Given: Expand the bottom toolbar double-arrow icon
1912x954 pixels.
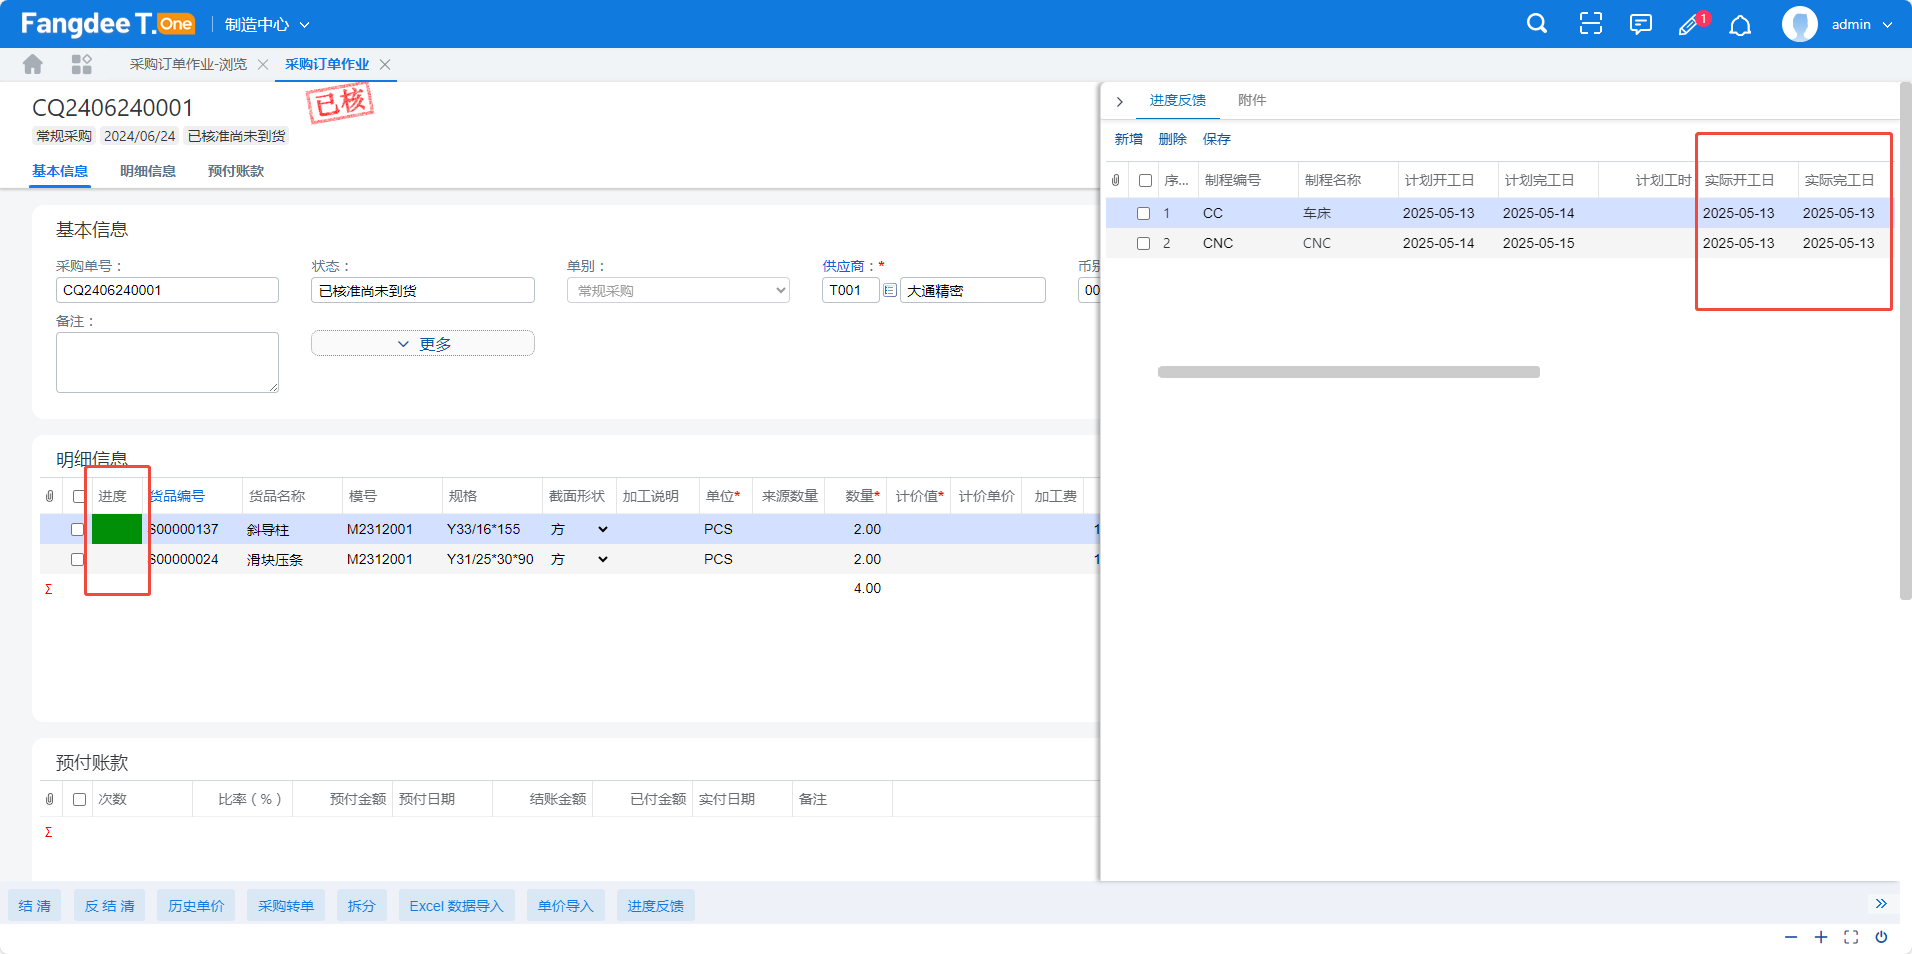Looking at the screenshot, I should 1881,903.
